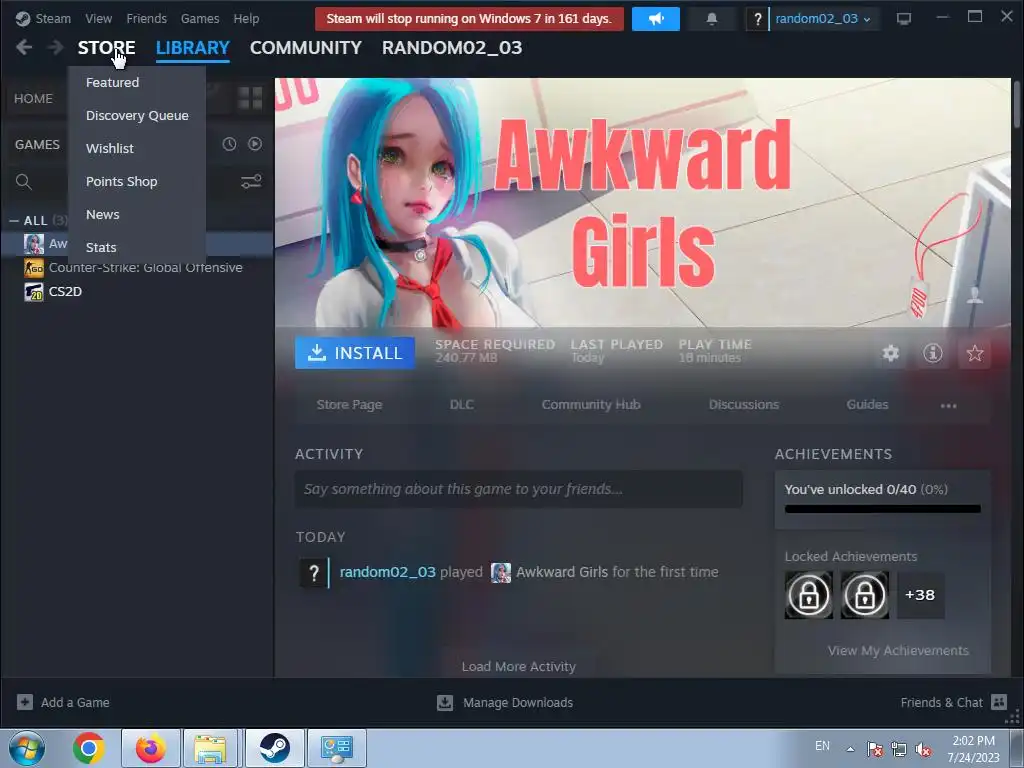1024x768 pixels.
Task: Open the Discussions link
Action: click(744, 405)
